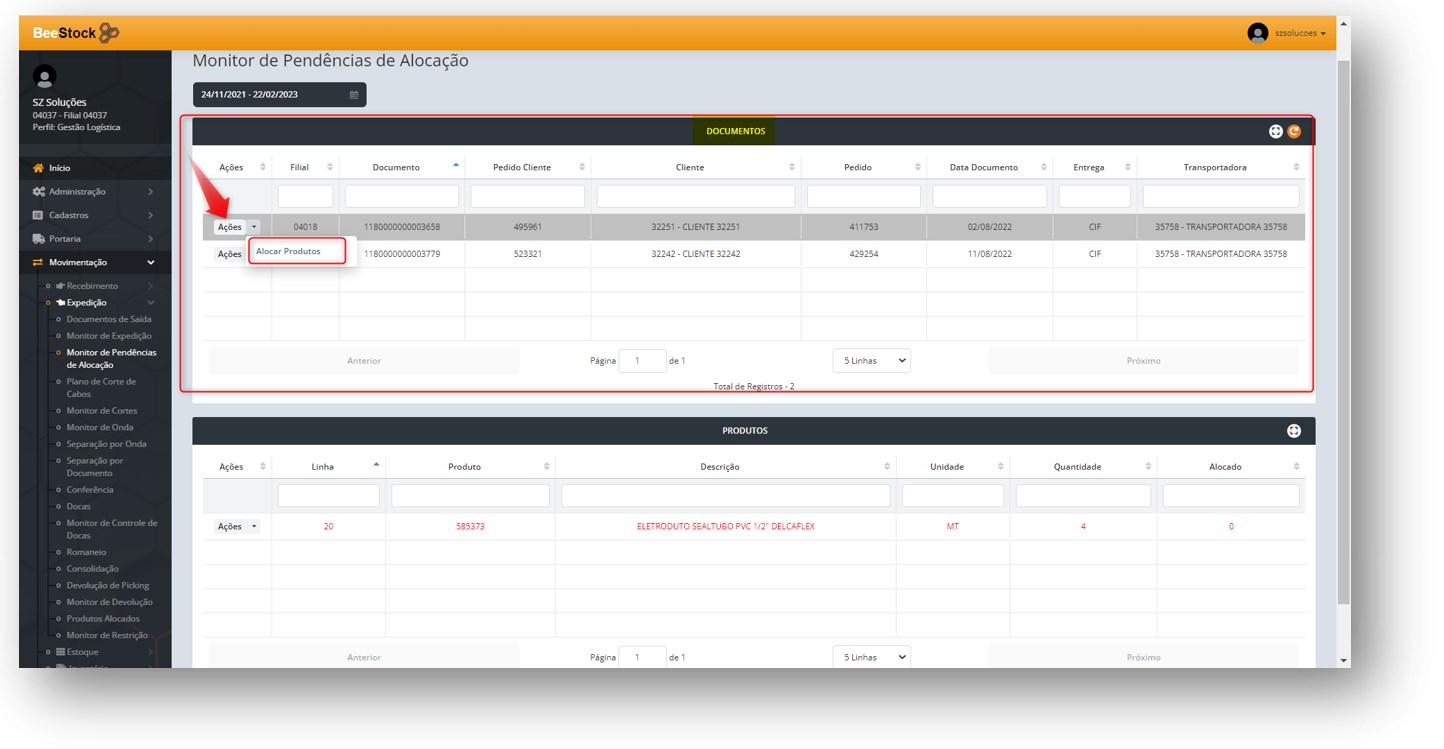Sort documents by Cliente column sort arrows
1444x749 pixels.
pos(792,167)
